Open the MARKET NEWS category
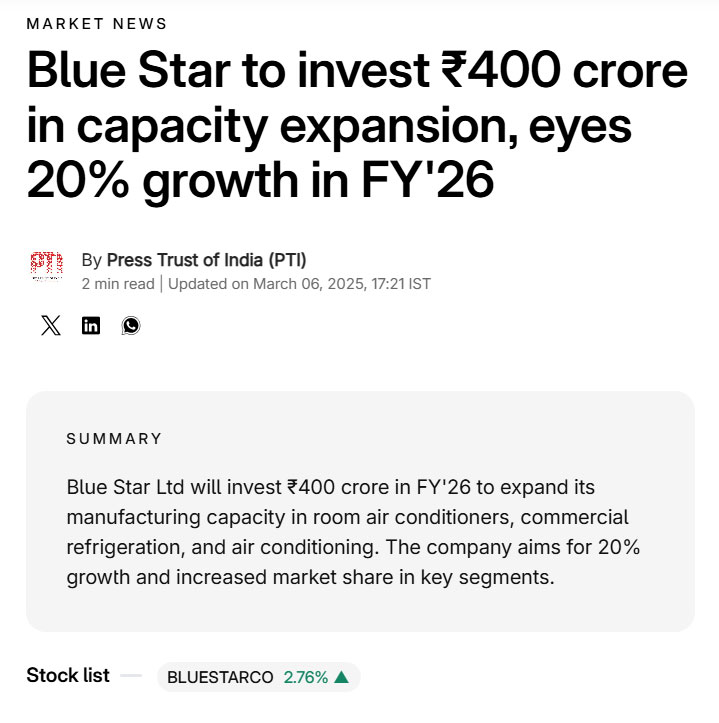719x723 pixels. click(97, 23)
